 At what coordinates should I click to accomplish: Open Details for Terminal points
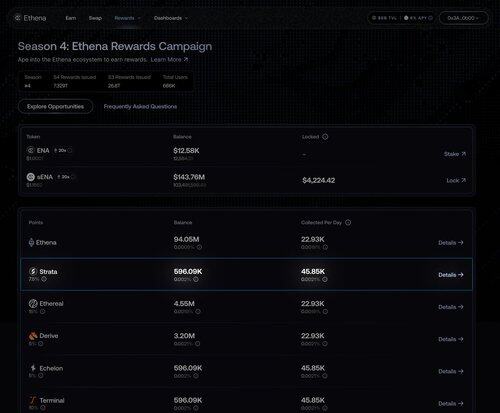[x=451, y=404]
